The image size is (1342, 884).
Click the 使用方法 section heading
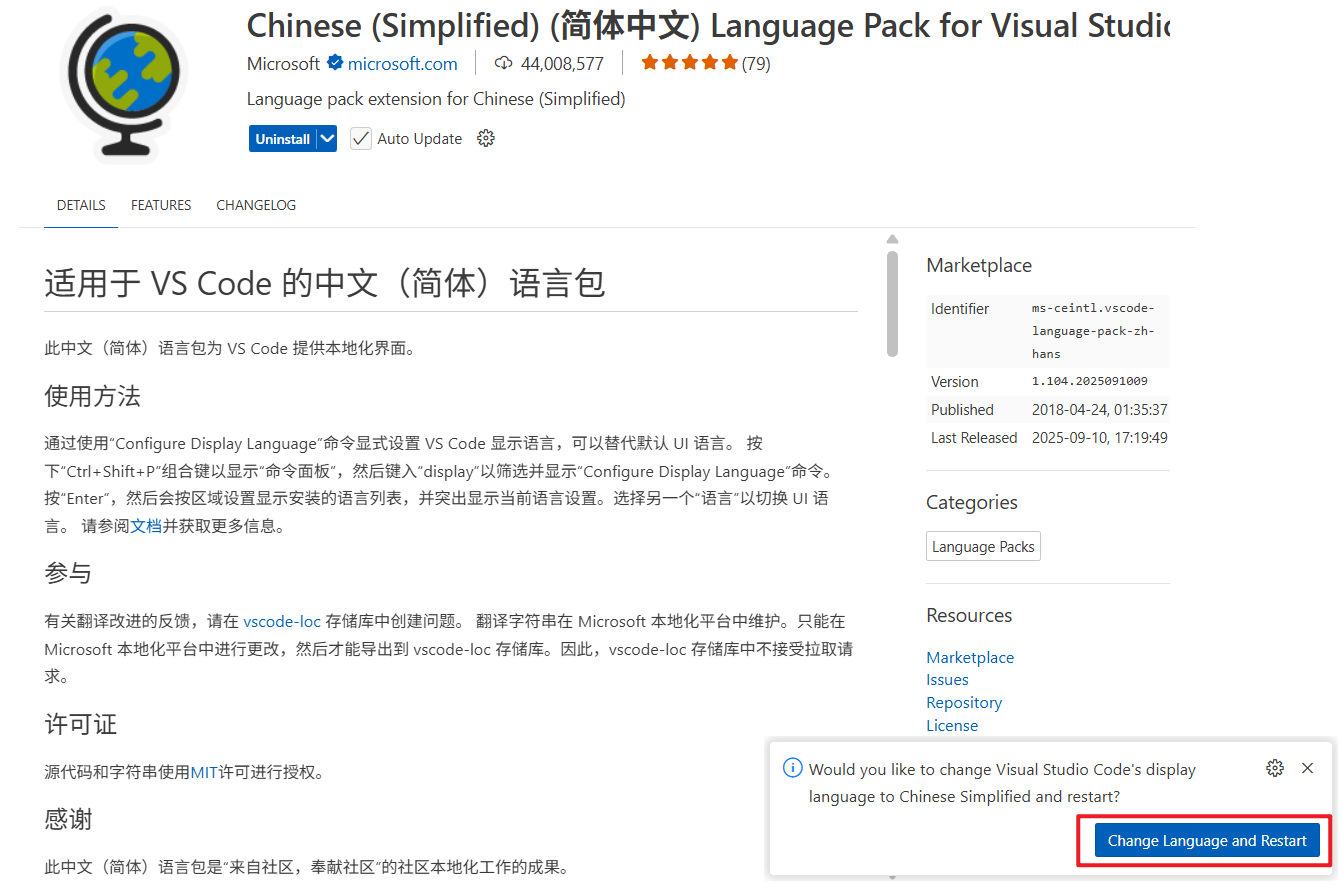(x=92, y=396)
